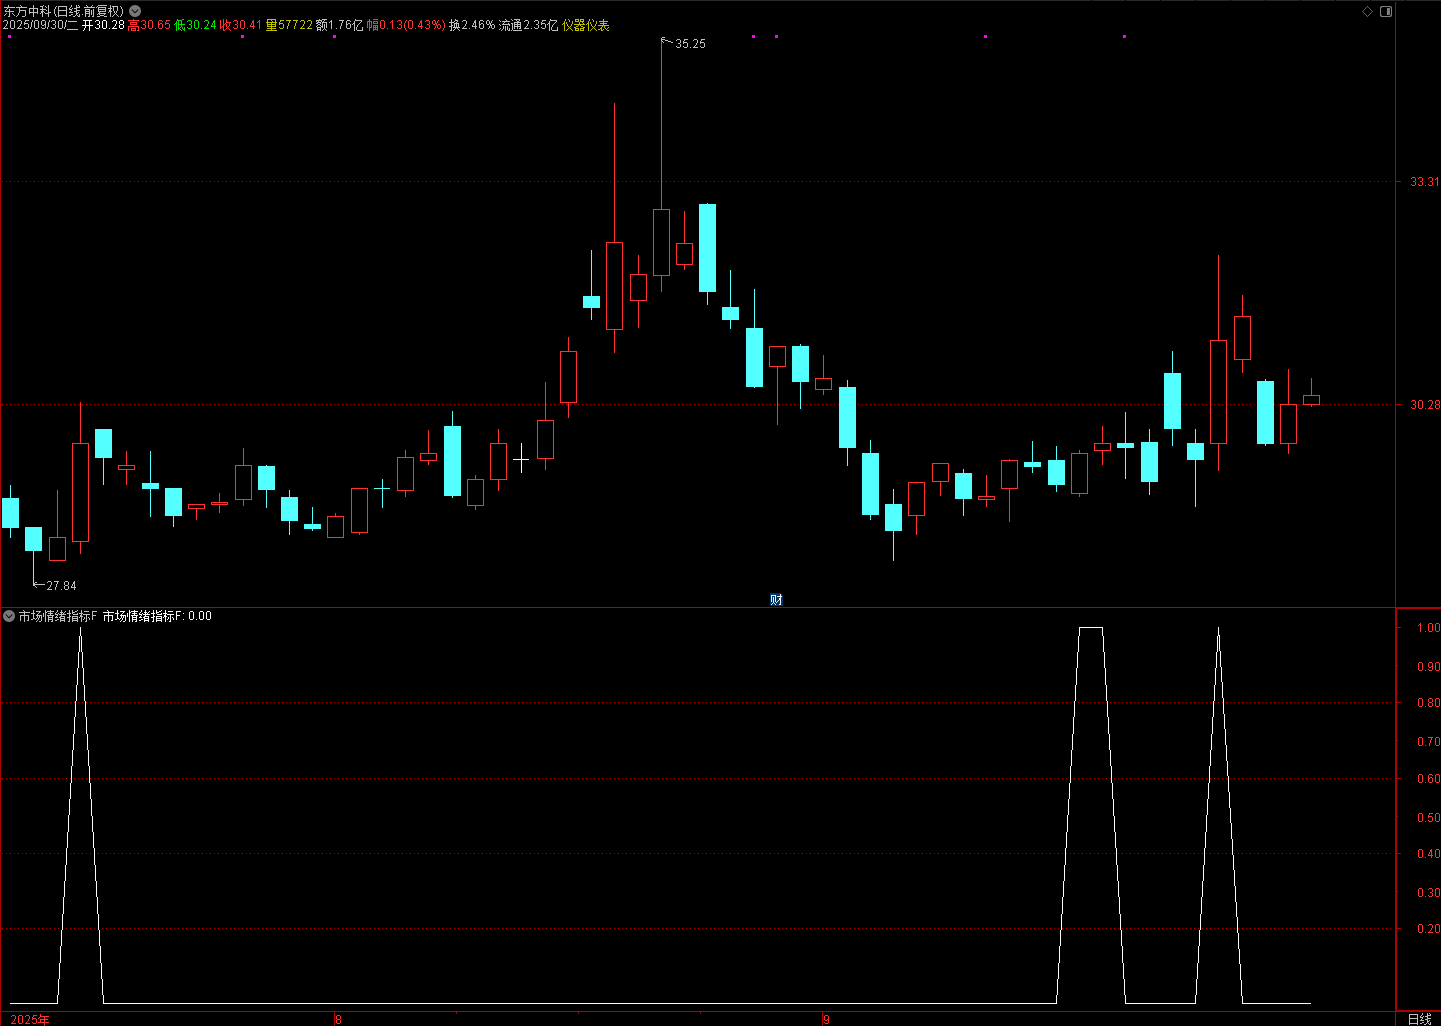
Task: Click the month 8 marker on date axis
Action: point(338,1019)
